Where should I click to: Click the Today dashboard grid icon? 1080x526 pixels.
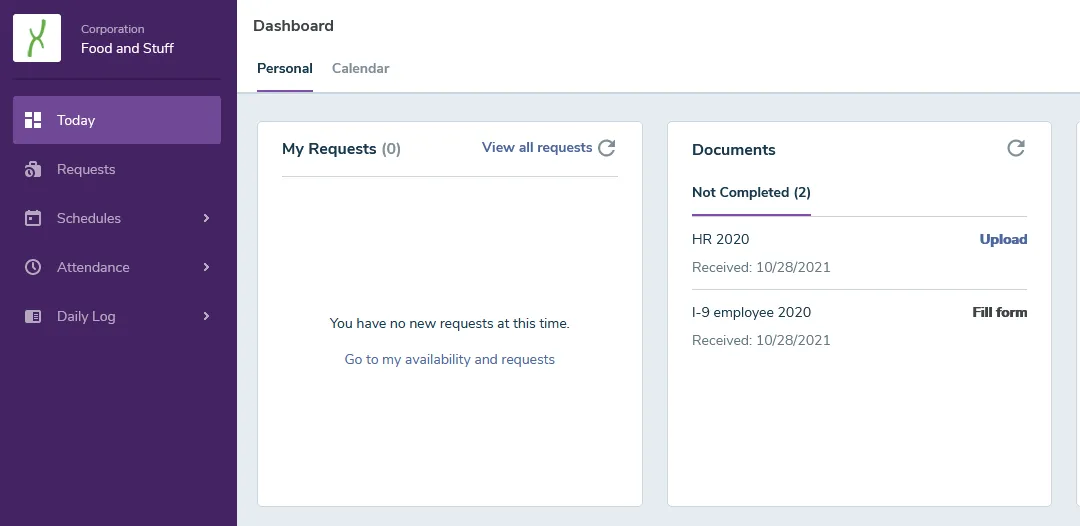(33, 120)
